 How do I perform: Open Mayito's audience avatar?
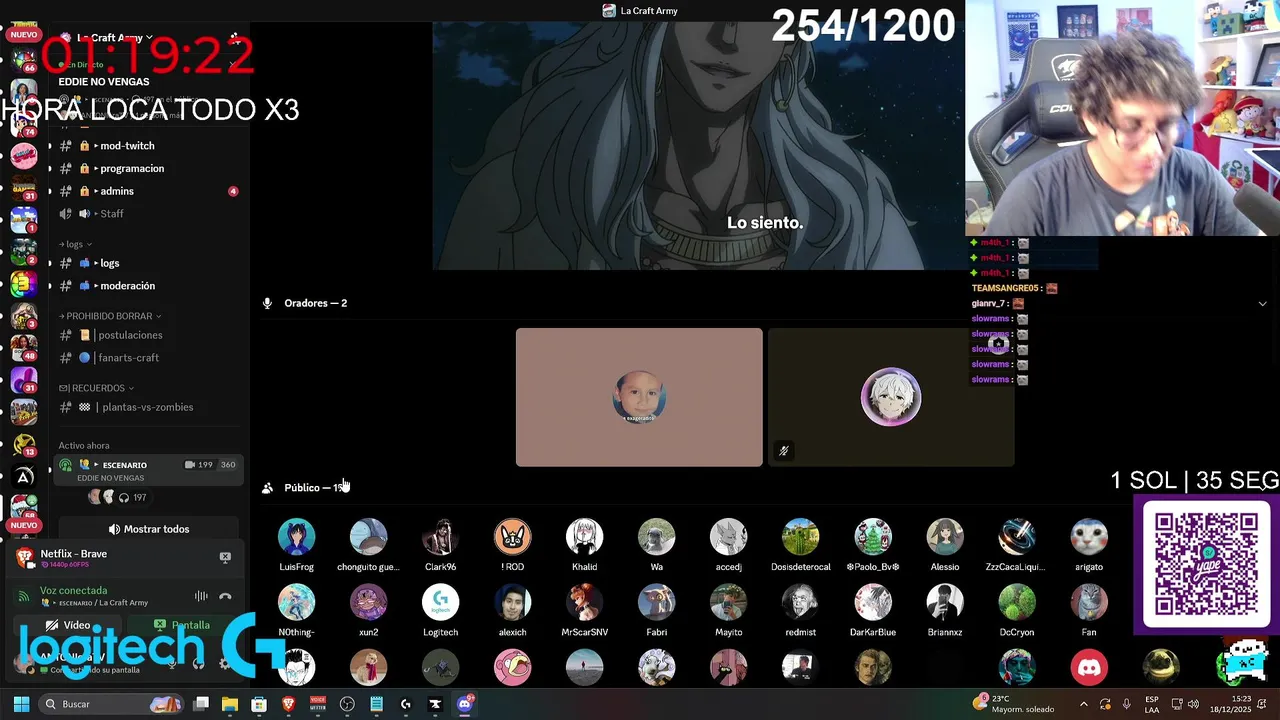coord(728,603)
